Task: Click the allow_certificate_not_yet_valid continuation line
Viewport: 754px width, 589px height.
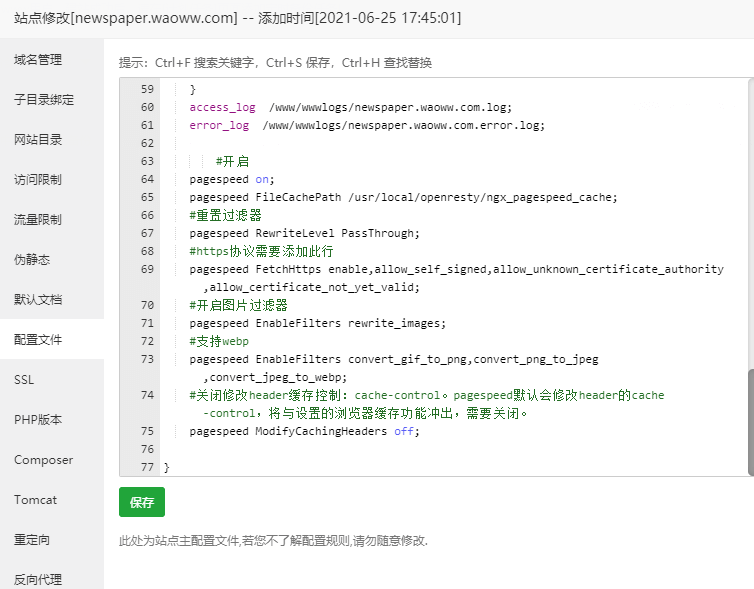Action: click(x=311, y=287)
